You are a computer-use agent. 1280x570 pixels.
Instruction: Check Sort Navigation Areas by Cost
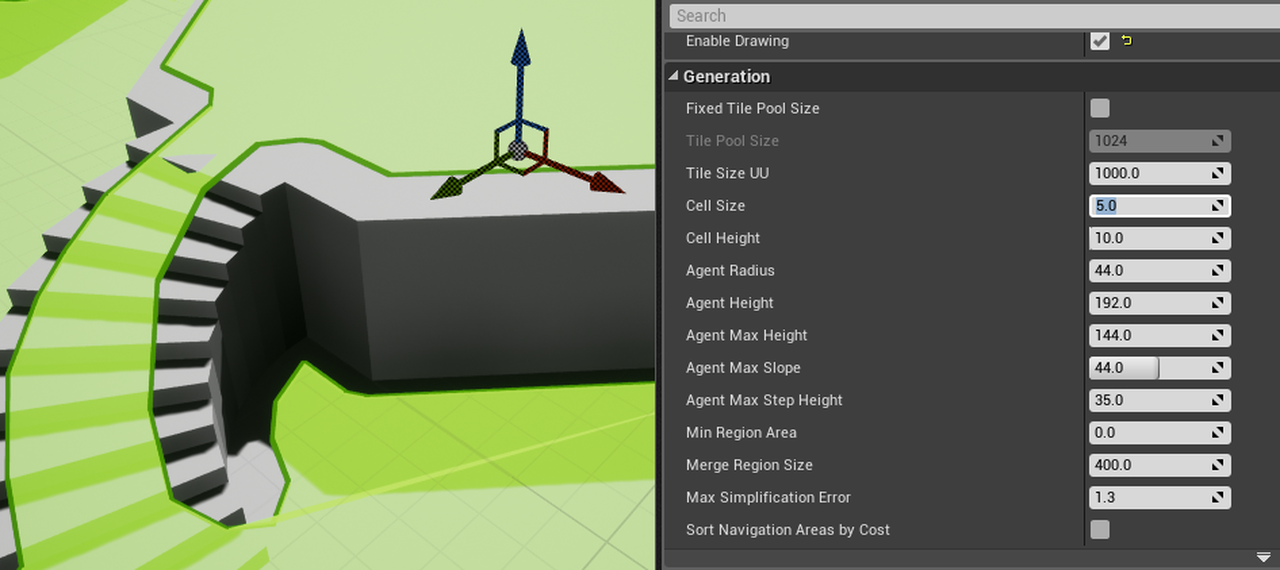[1100, 530]
